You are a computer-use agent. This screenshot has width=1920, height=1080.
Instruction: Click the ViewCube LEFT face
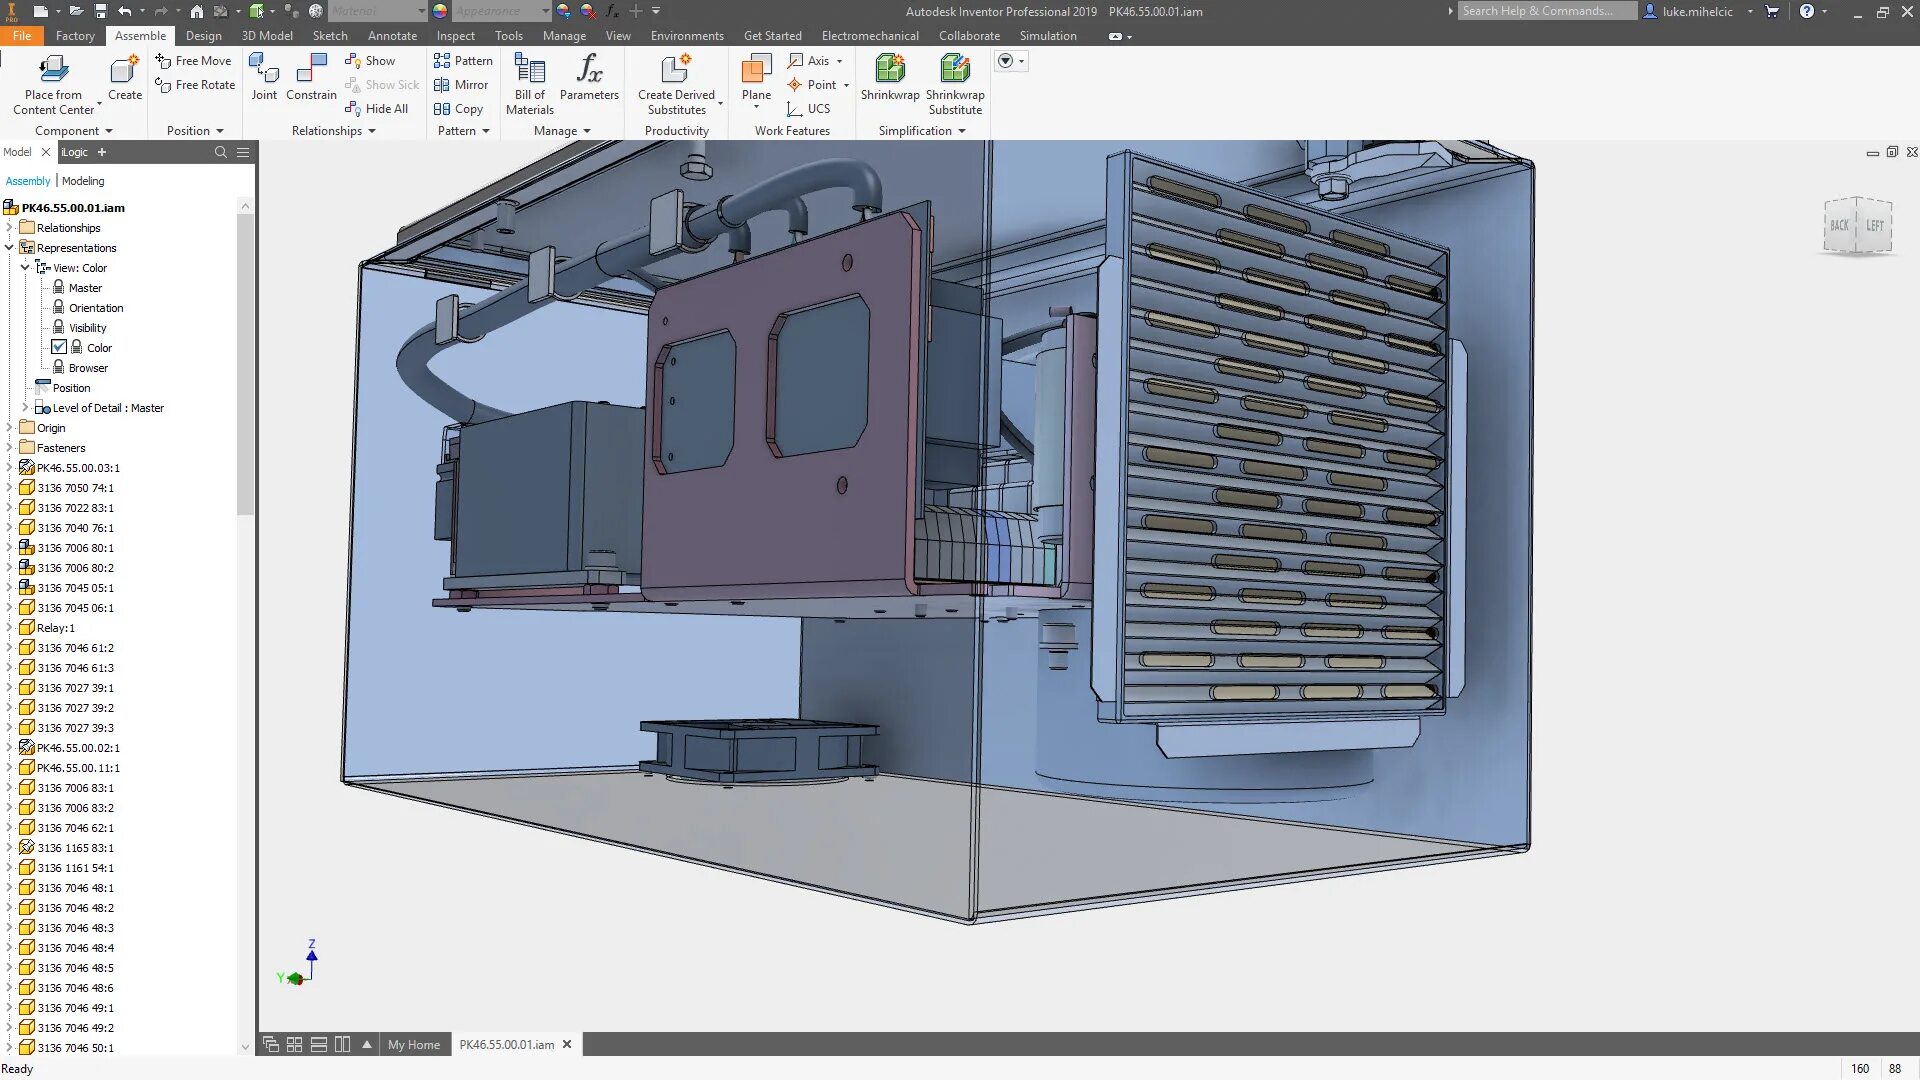click(1874, 226)
